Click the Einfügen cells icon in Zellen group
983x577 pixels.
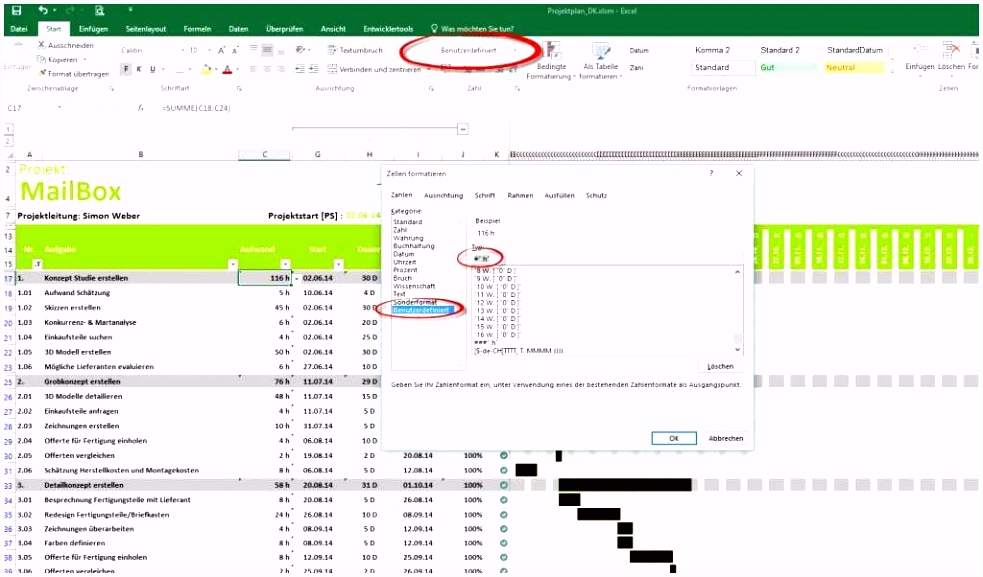[920, 51]
